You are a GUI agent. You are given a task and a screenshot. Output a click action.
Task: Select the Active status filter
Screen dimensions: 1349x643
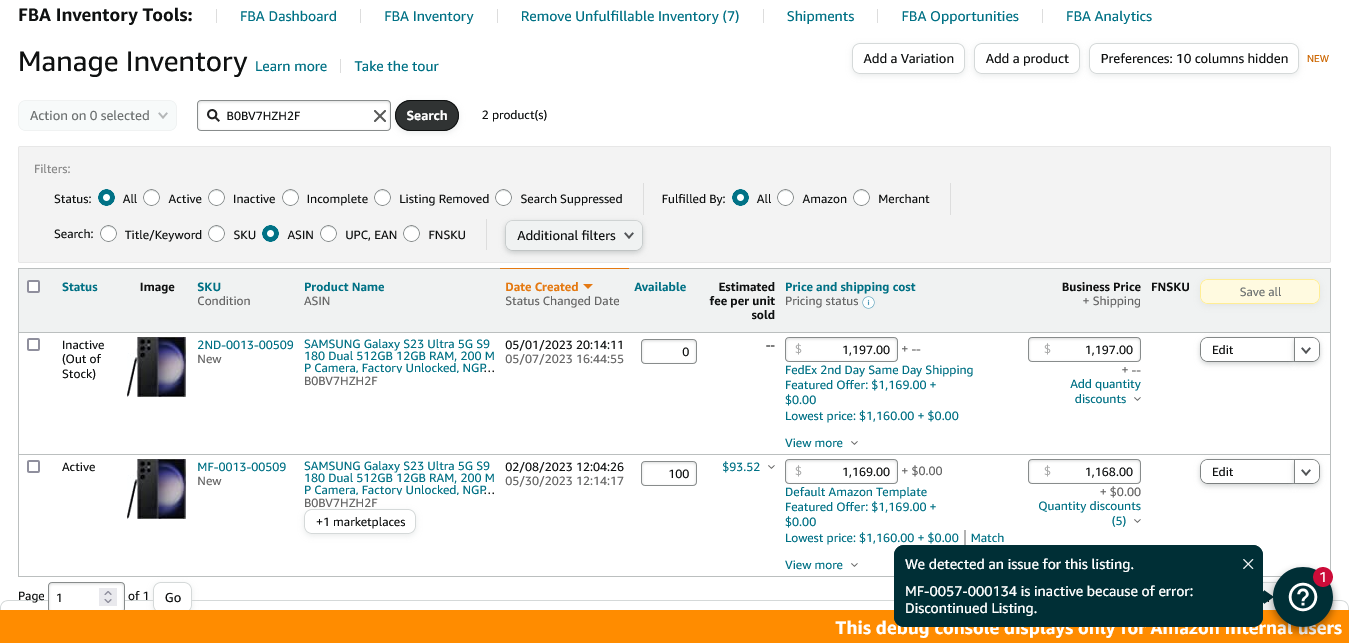[x=152, y=198]
